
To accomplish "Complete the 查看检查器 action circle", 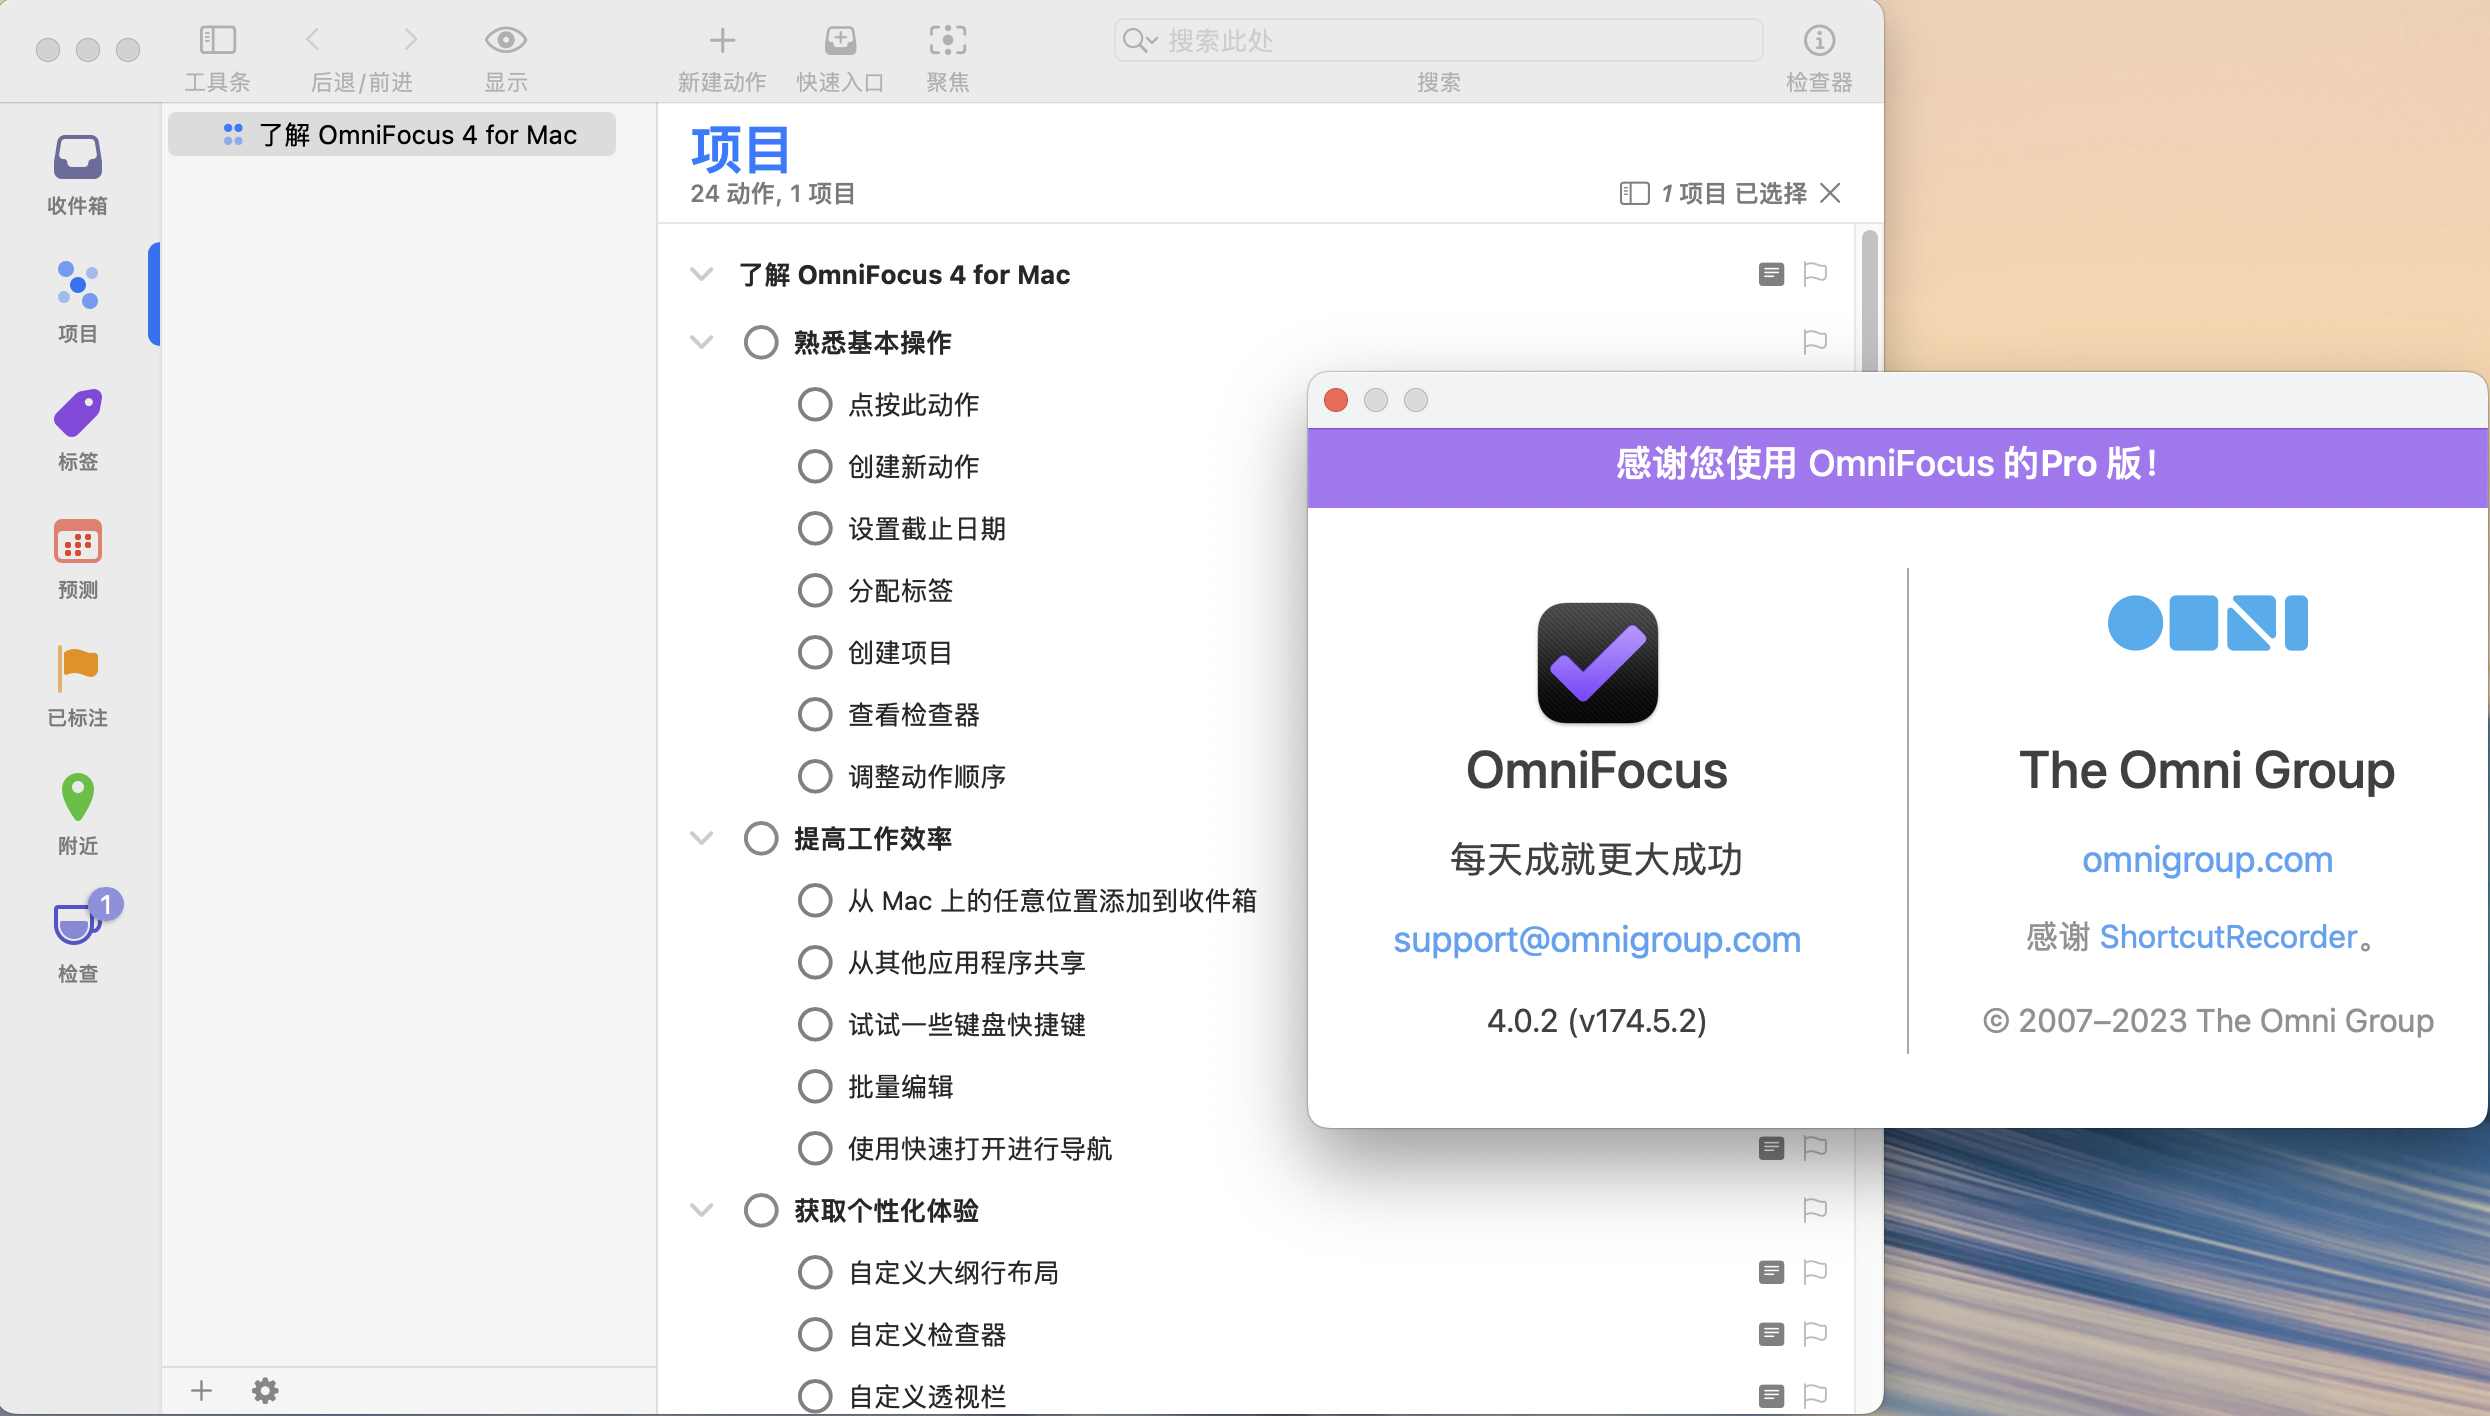I will (x=815, y=714).
